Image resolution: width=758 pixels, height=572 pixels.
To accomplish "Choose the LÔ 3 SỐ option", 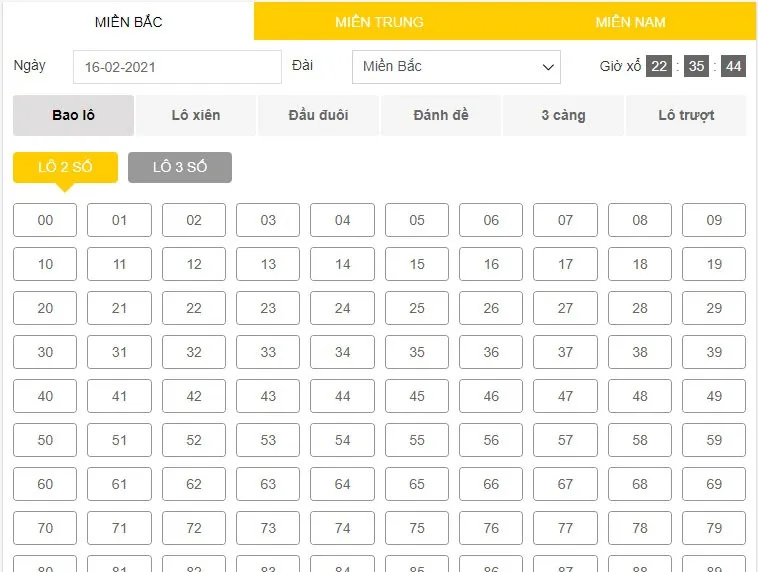I will [x=180, y=167].
